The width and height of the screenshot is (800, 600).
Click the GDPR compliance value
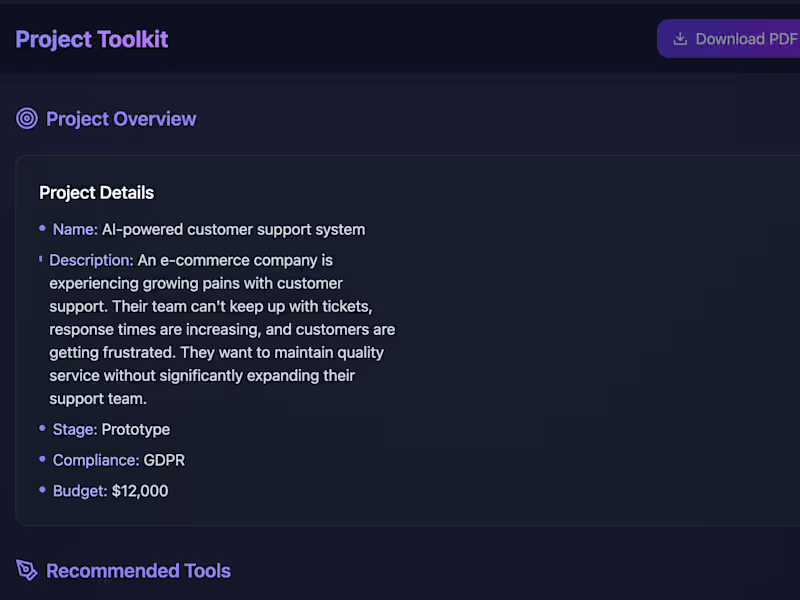pyautogui.click(x=164, y=460)
